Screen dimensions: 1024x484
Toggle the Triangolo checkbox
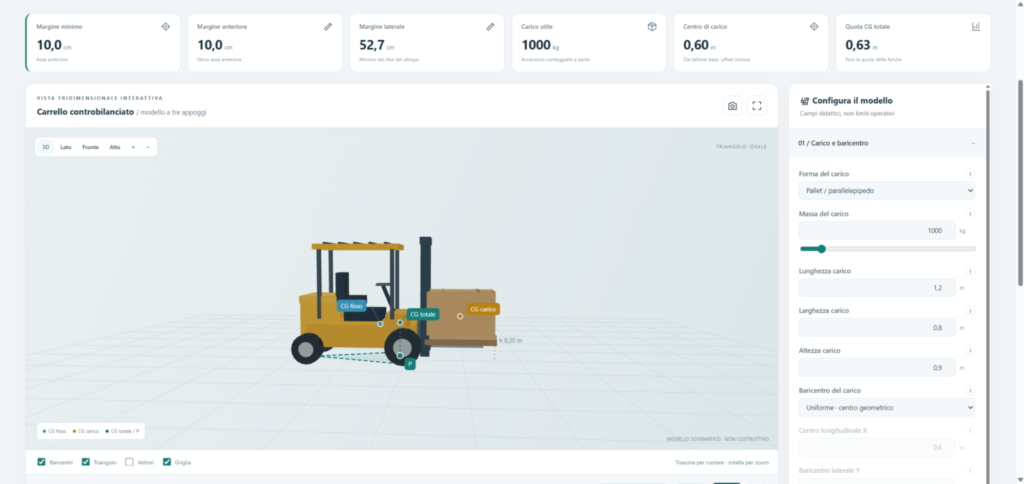86,462
